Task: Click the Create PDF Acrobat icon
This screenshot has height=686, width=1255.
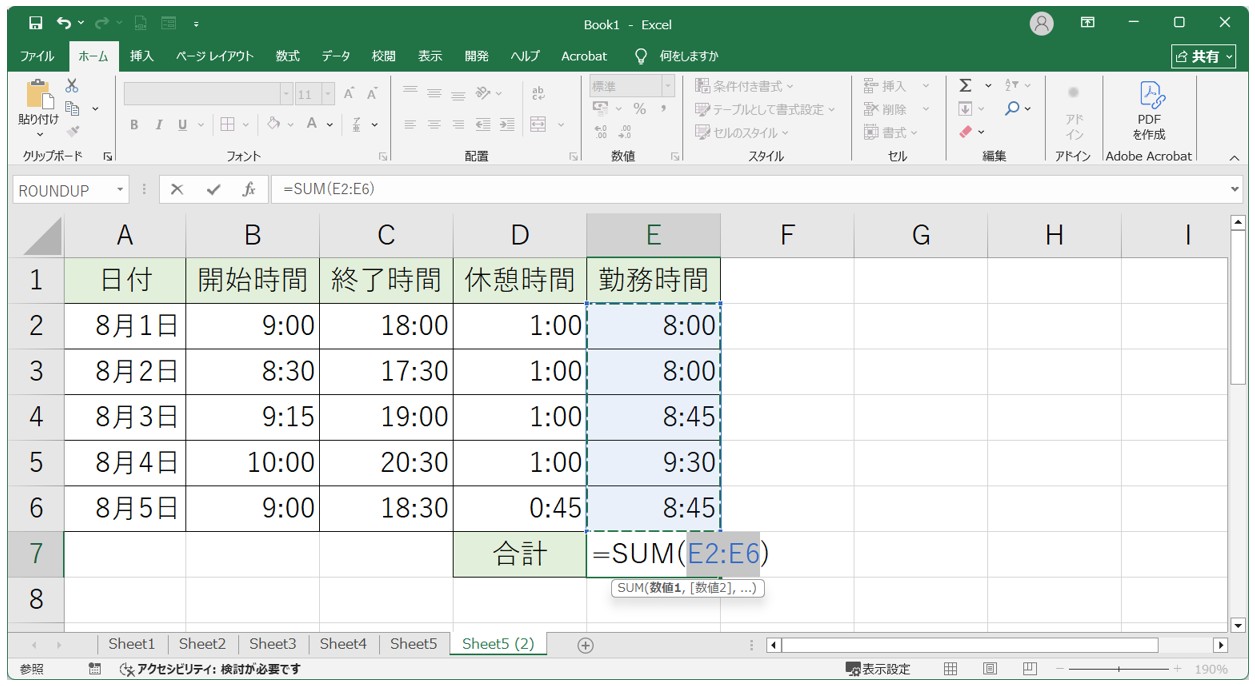Action: [x=1150, y=94]
